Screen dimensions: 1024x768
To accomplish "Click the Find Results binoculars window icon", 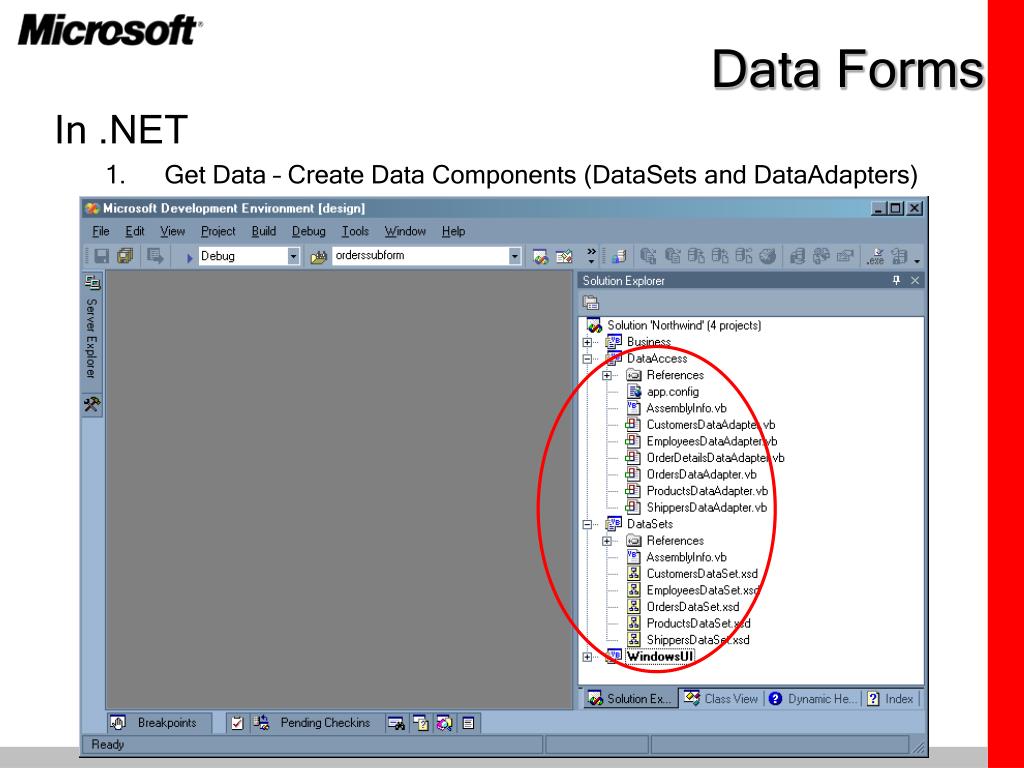I will pos(396,723).
